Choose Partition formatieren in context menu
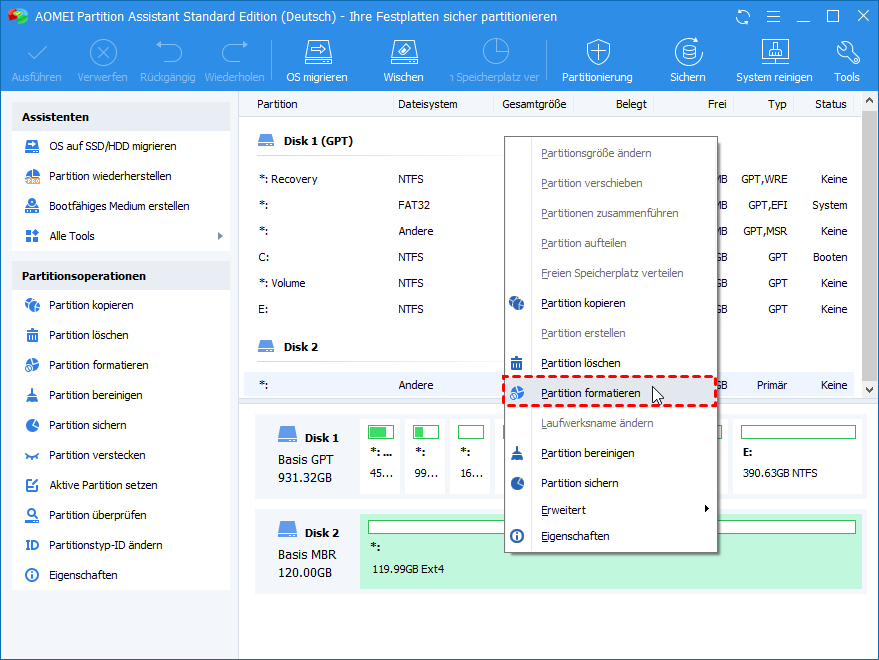 coord(610,393)
